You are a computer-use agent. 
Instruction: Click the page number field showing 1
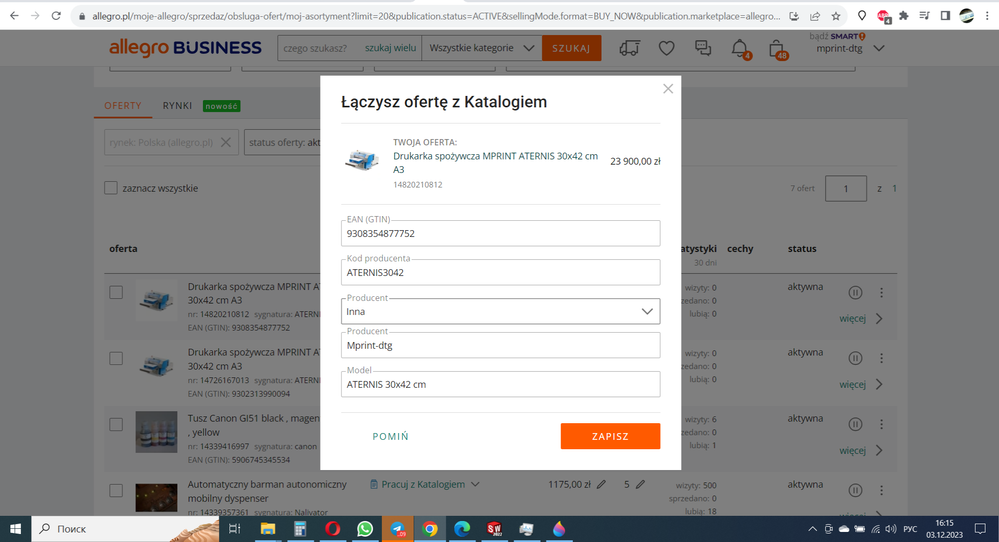pyautogui.click(x=845, y=189)
